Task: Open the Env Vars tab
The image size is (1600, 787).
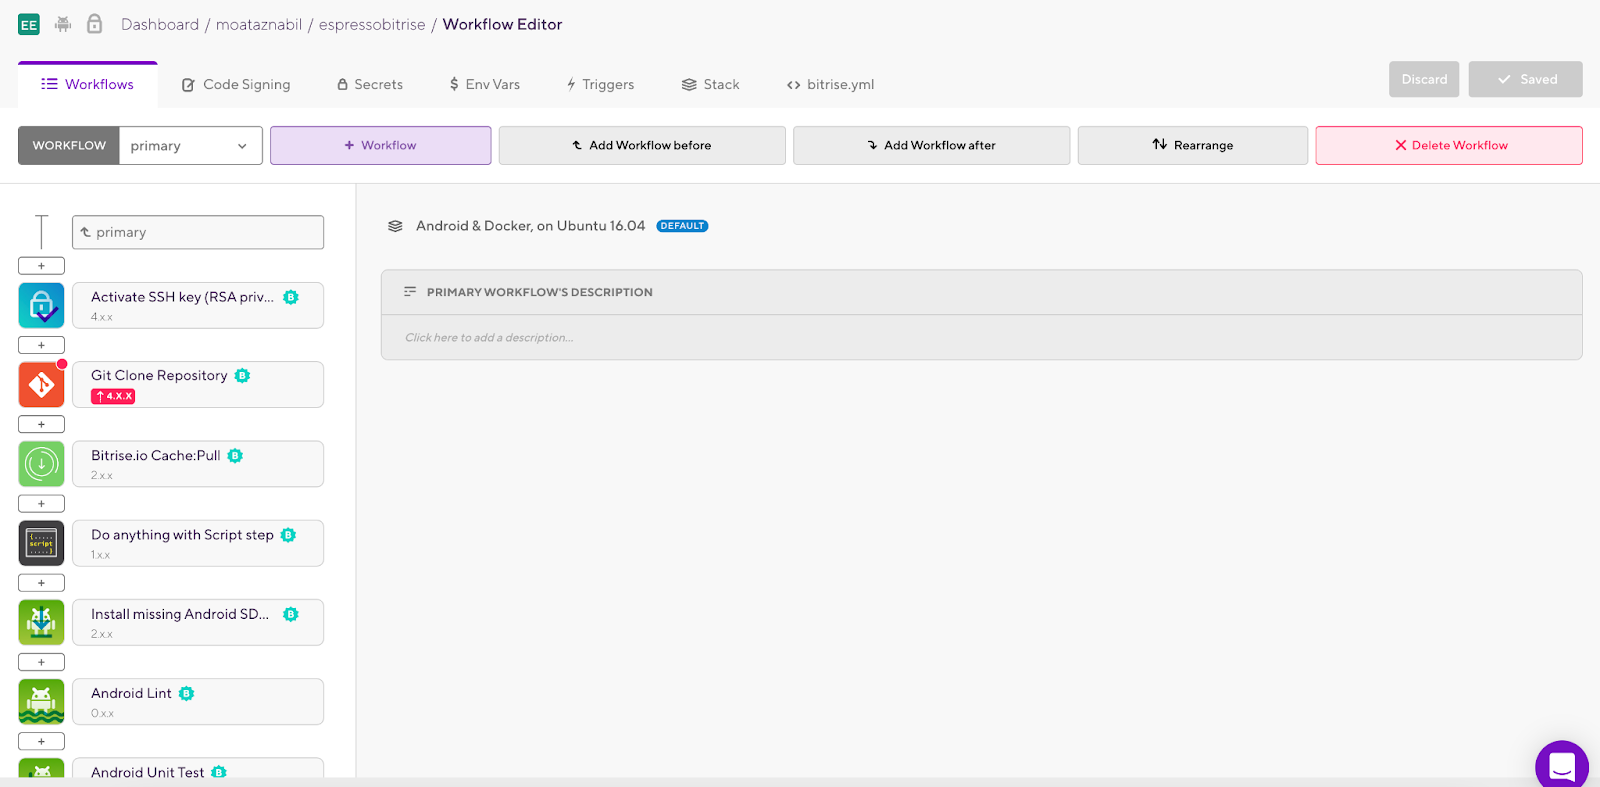Action: (x=485, y=85)
